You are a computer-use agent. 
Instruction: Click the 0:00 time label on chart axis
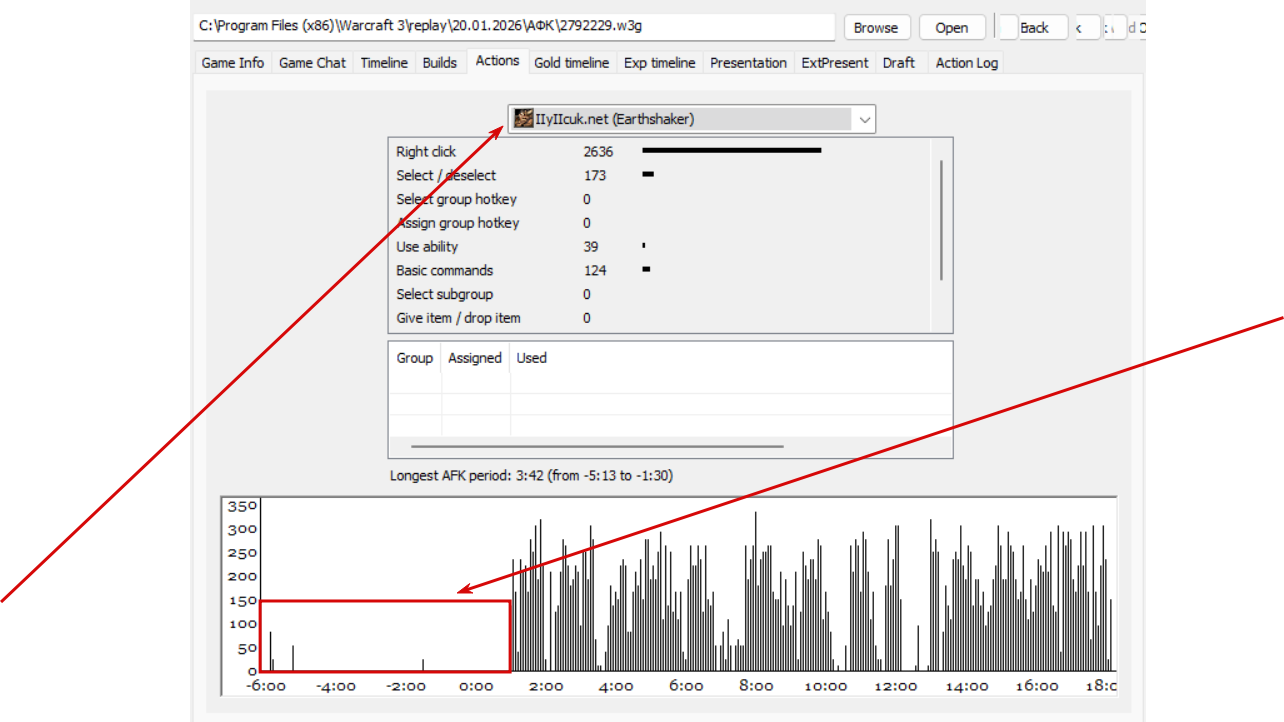pos(476,686)
